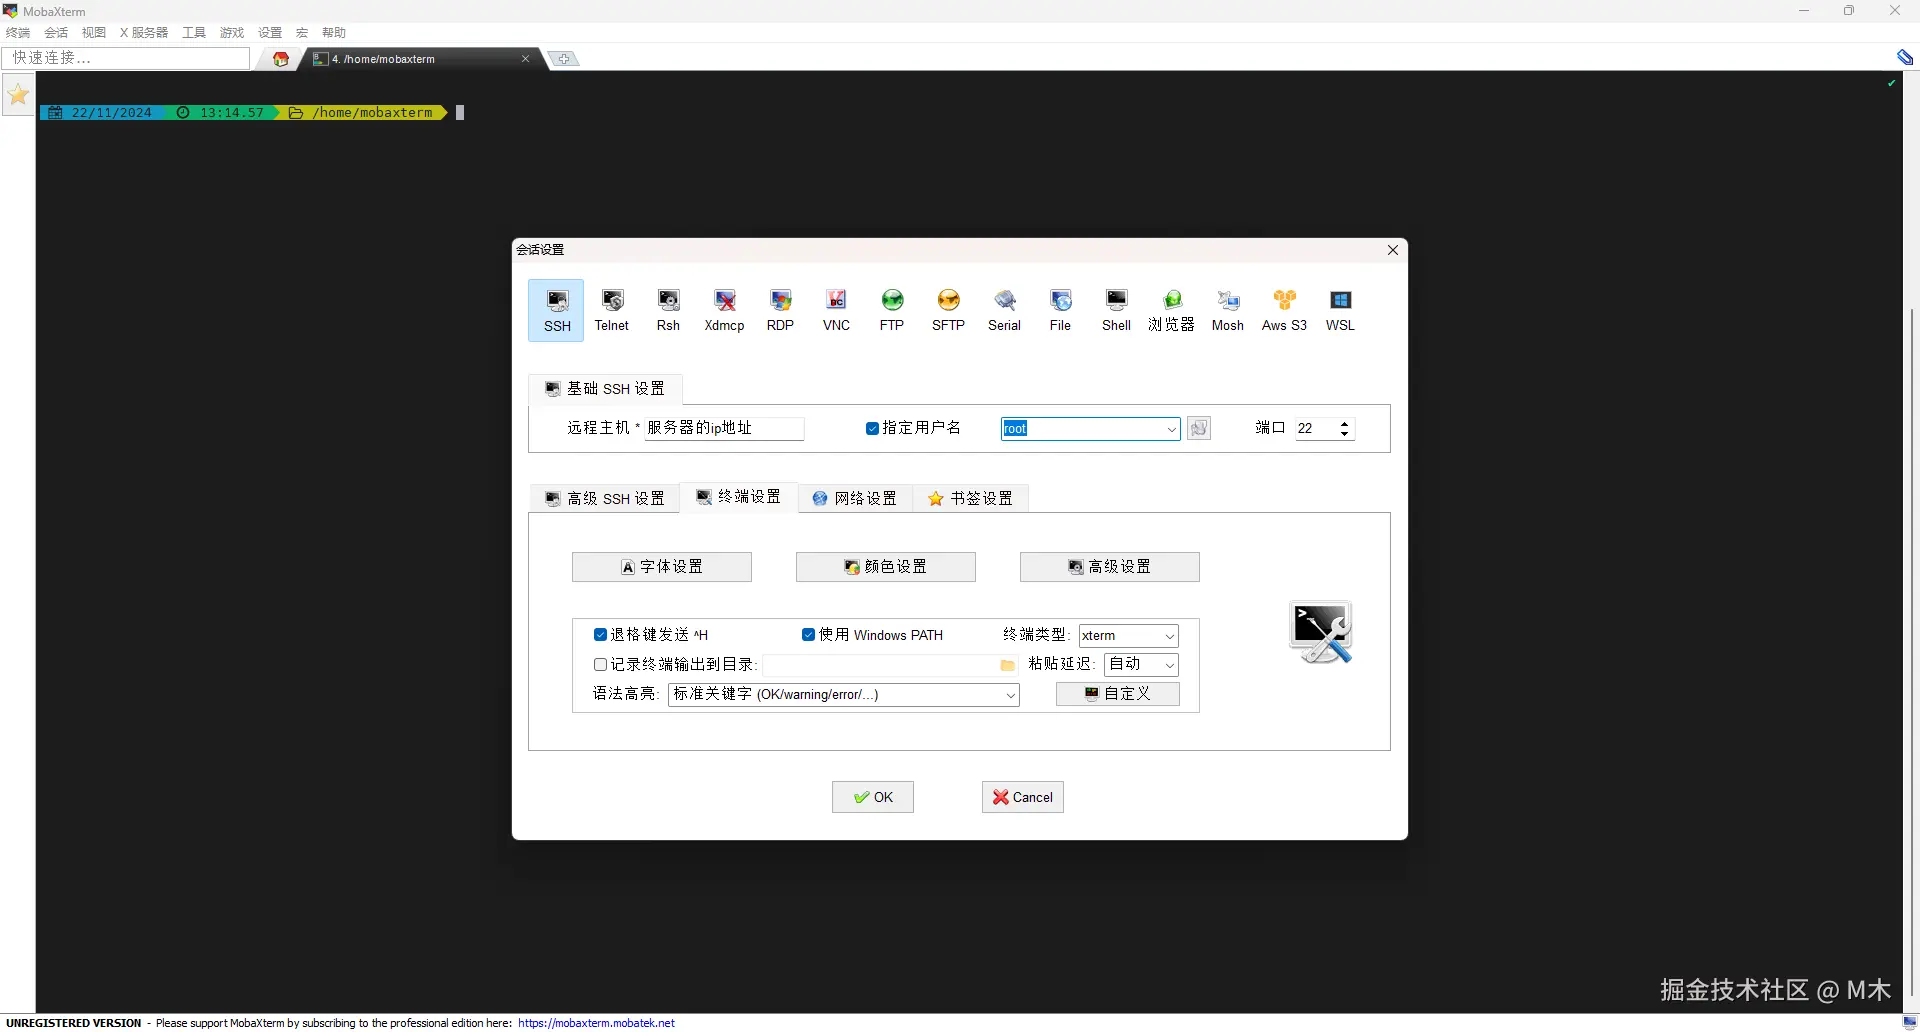The height and width of the screenshot is (1032, 1920).
Task: Choose the Serial session type
Action: click(x=1004, y=310)
